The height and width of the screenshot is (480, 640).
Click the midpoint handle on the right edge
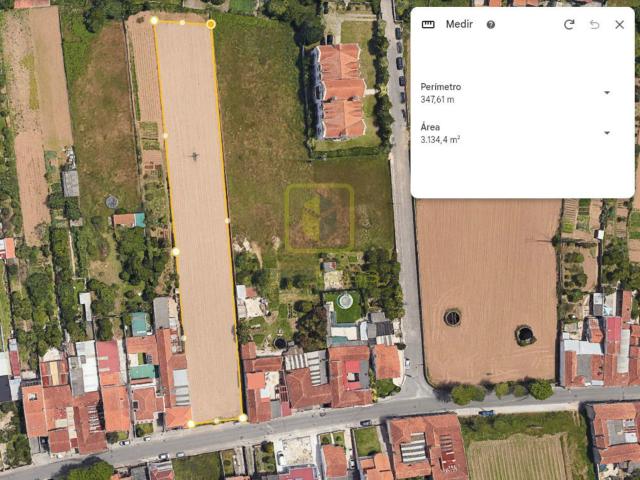(x=227, y=221)
